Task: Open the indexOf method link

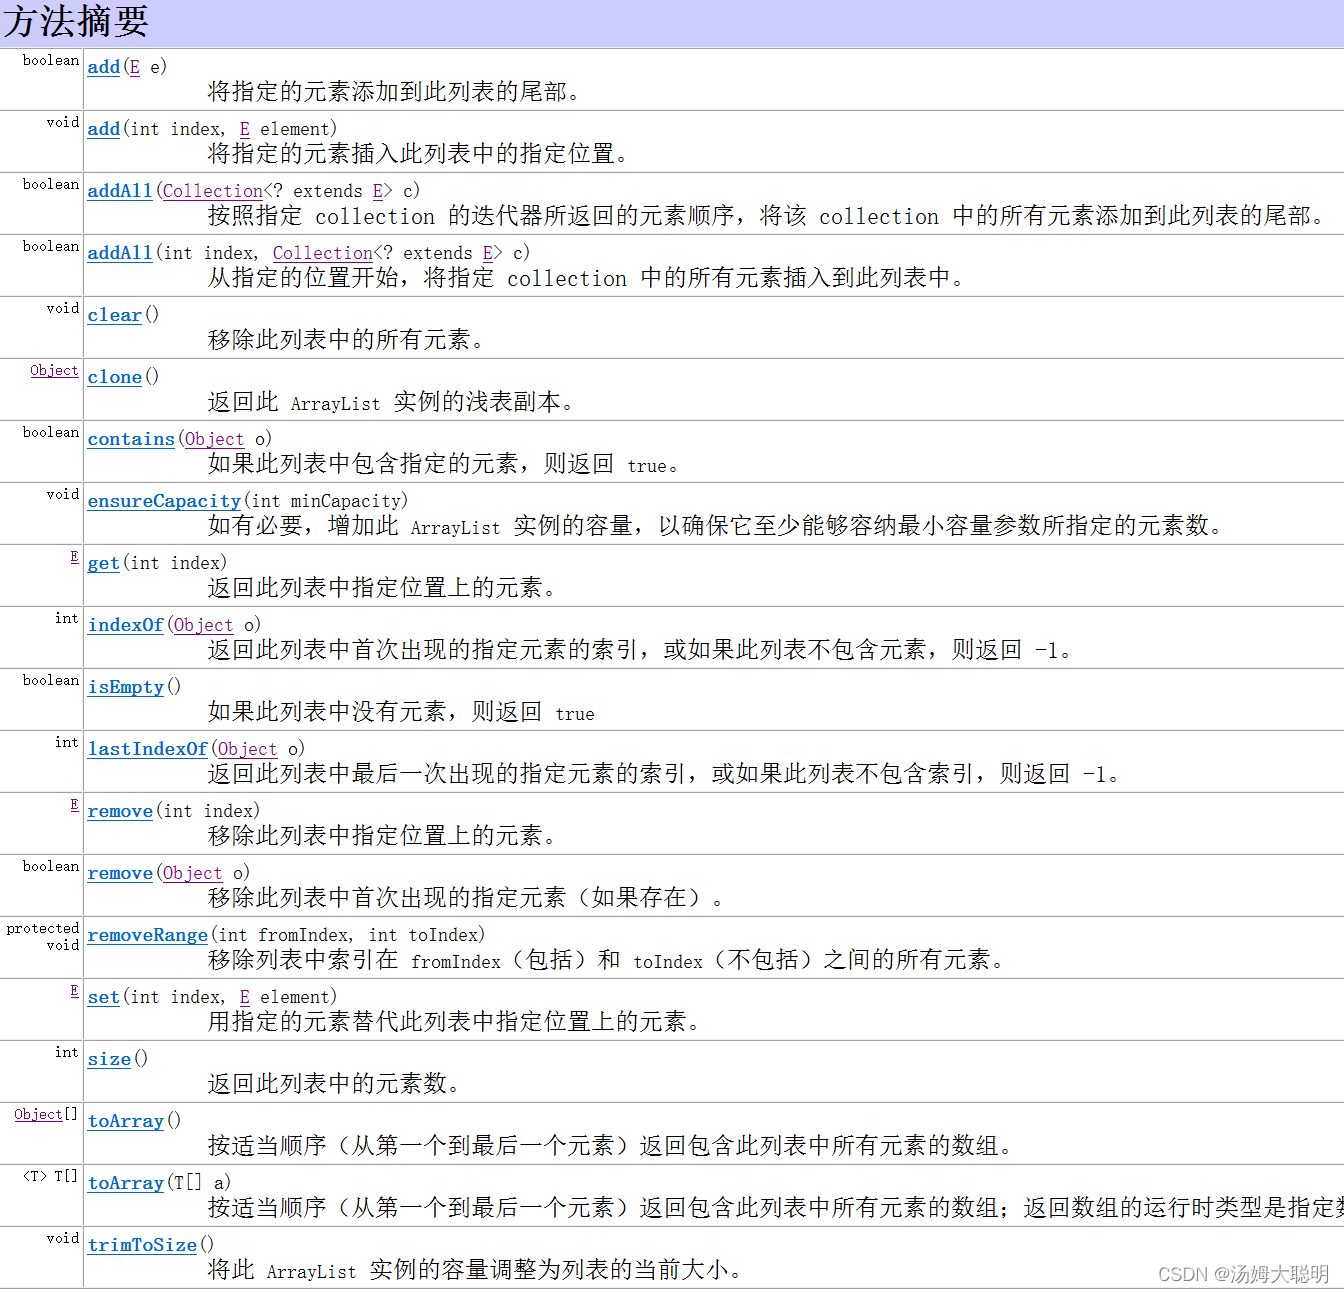Action: tap(126, 625)
